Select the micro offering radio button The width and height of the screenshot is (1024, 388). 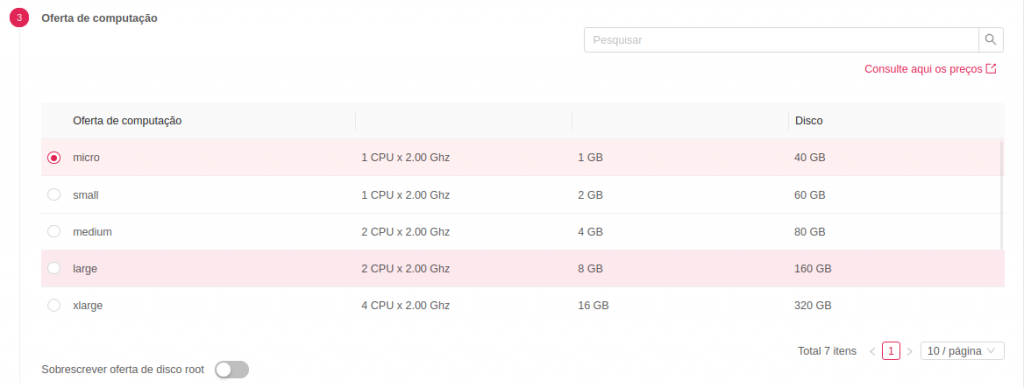pos(54,157)
